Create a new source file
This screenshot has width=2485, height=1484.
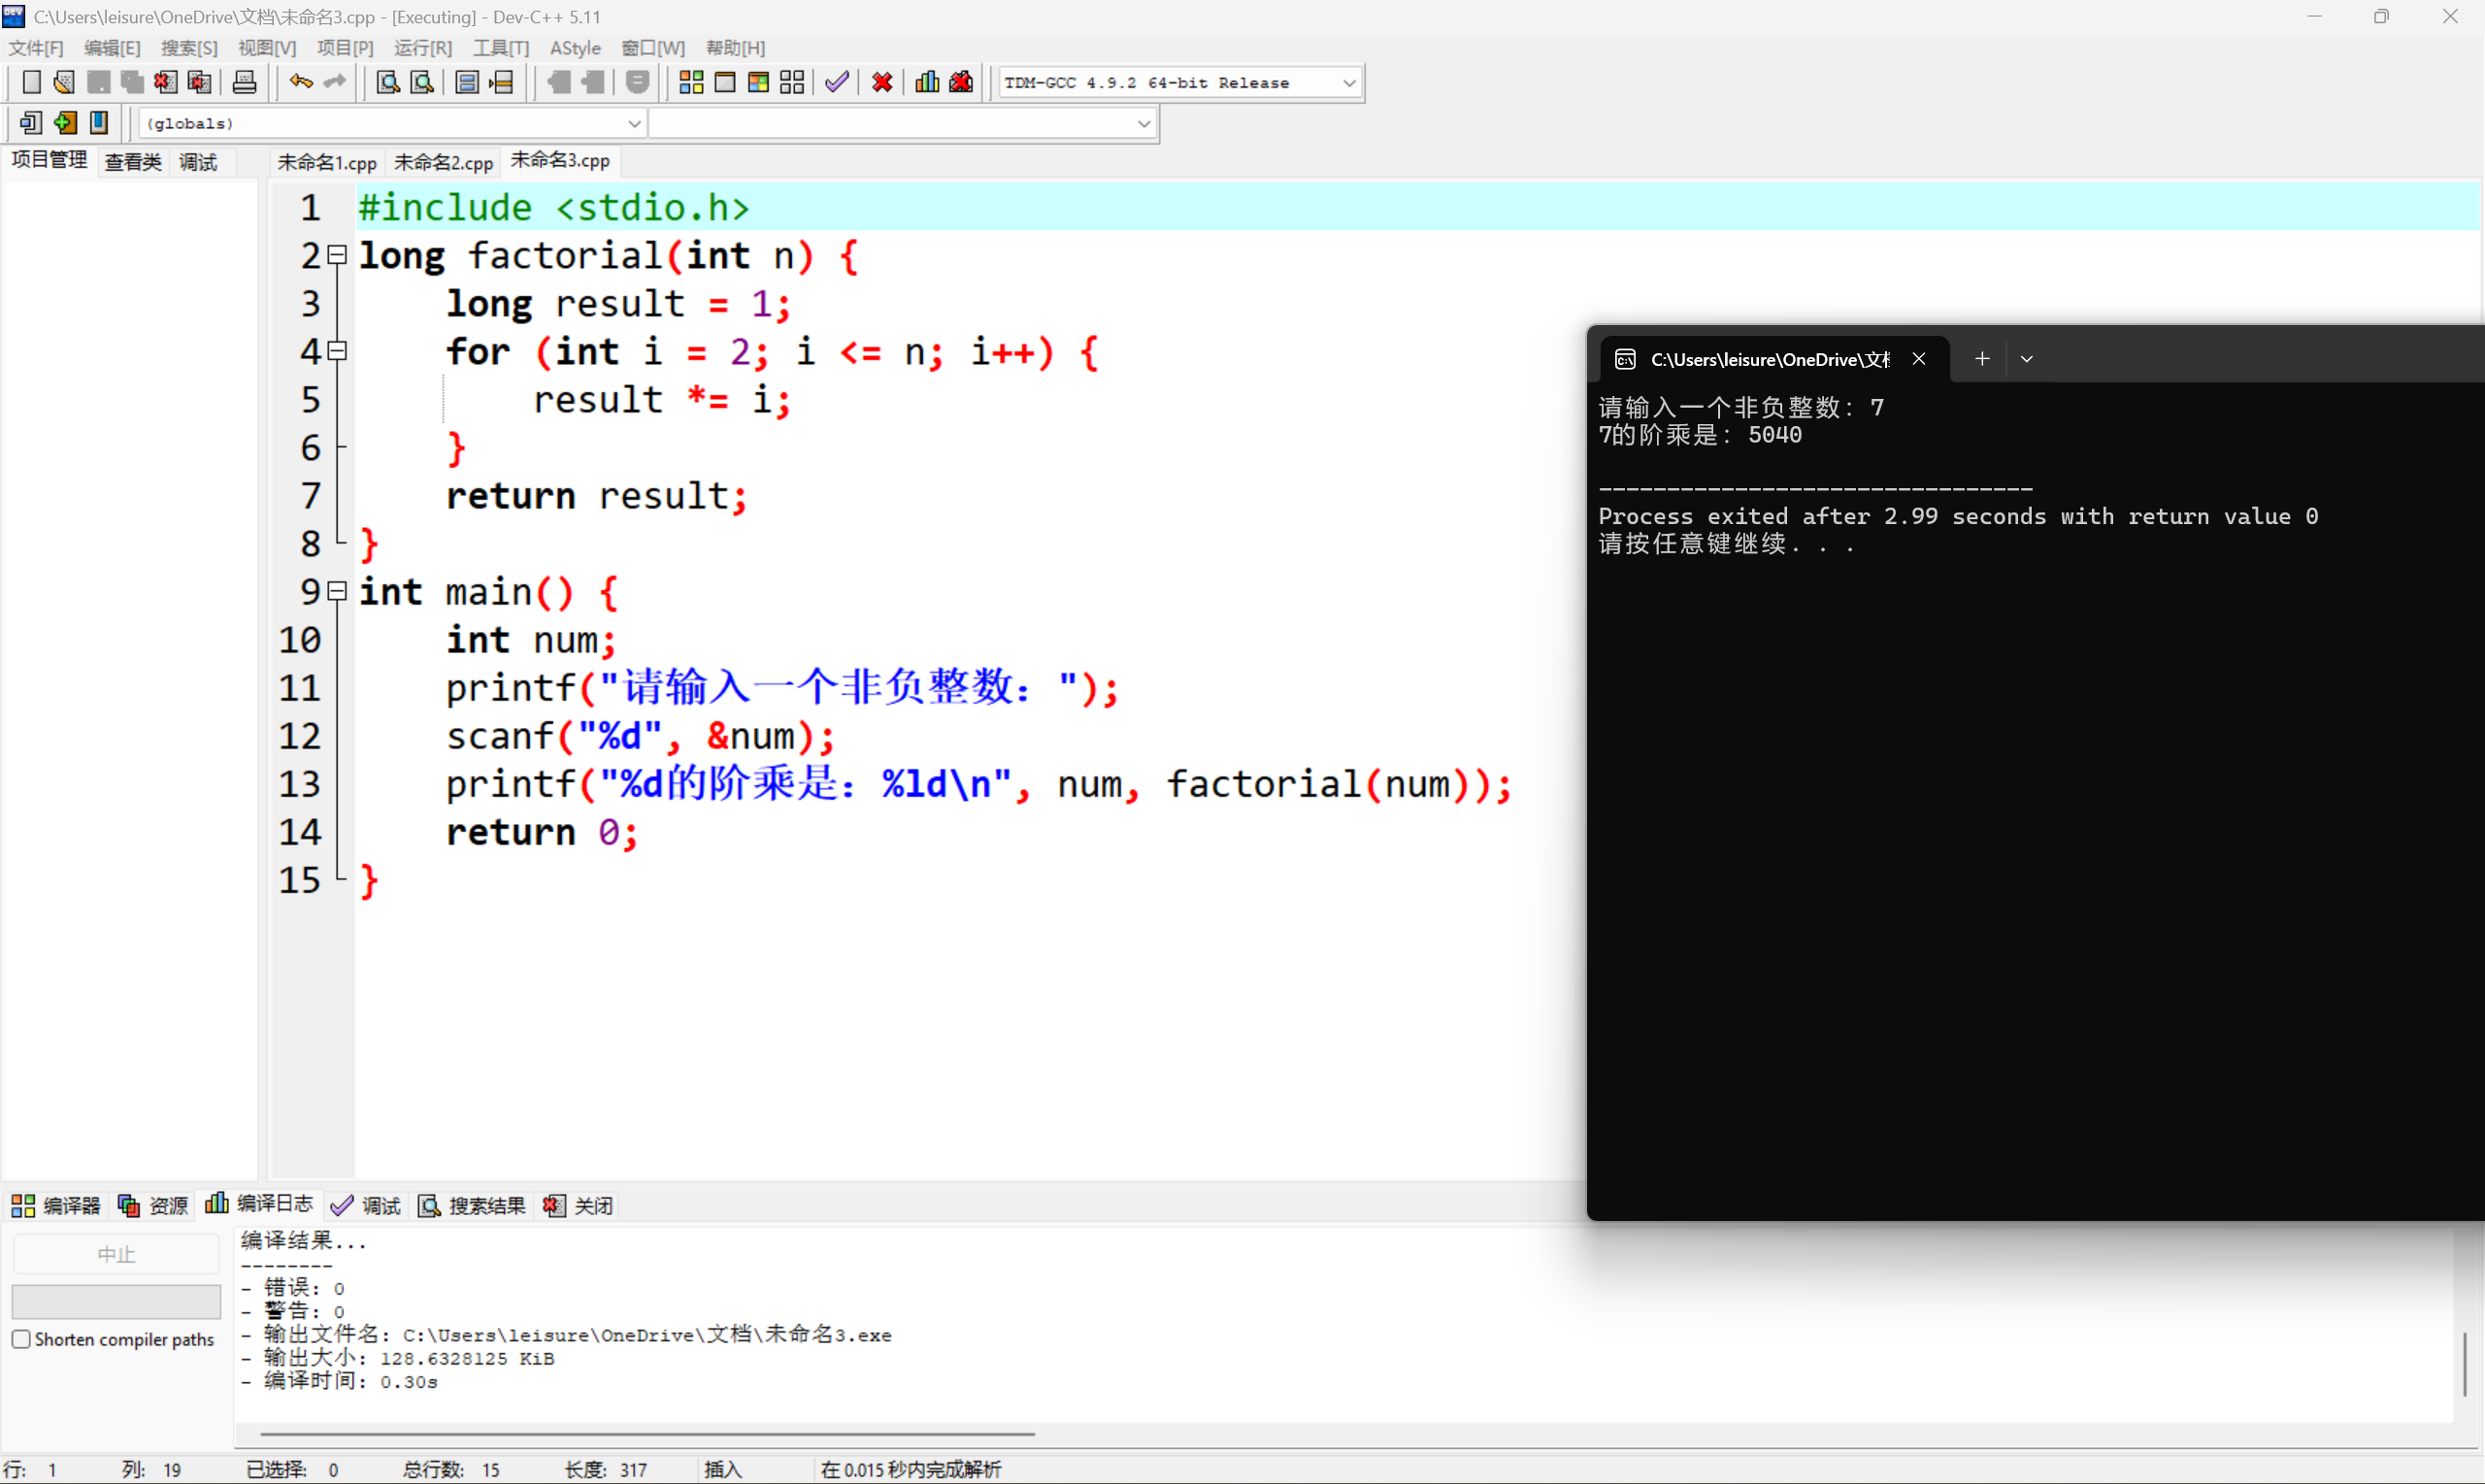point(31,82)
